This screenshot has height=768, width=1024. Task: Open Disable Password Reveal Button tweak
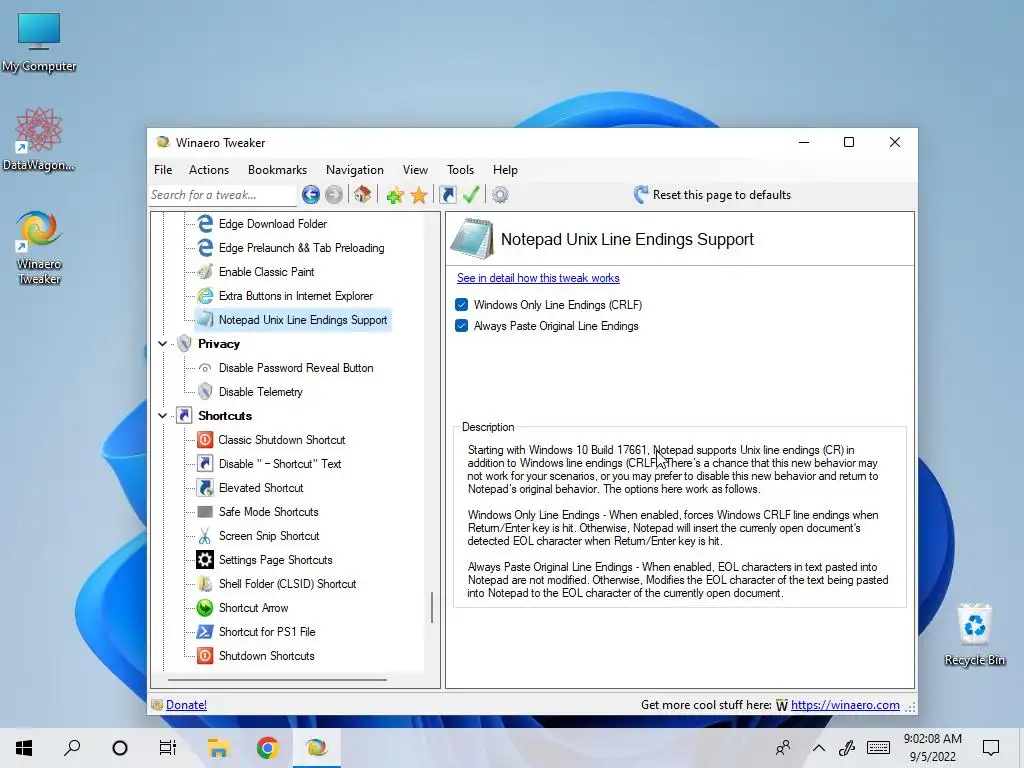(x=296, y=368)
